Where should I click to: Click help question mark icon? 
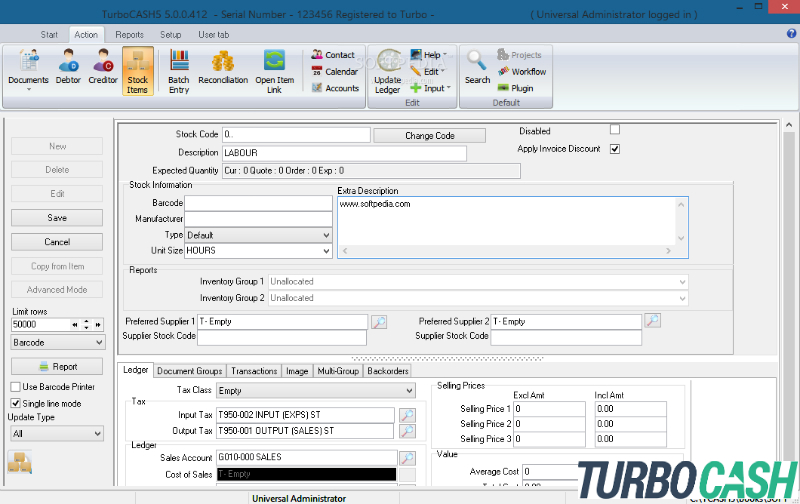coord(791,34)
